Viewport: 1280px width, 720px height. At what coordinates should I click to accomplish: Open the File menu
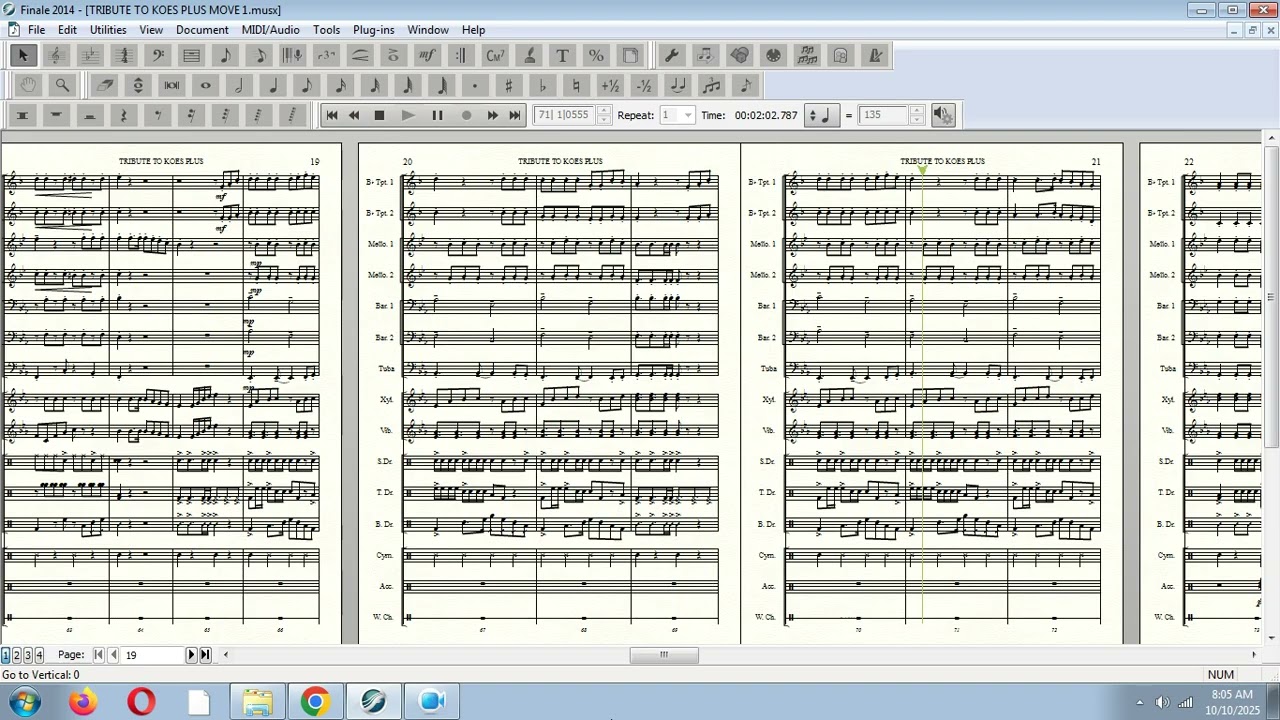(x=36, y=30)
